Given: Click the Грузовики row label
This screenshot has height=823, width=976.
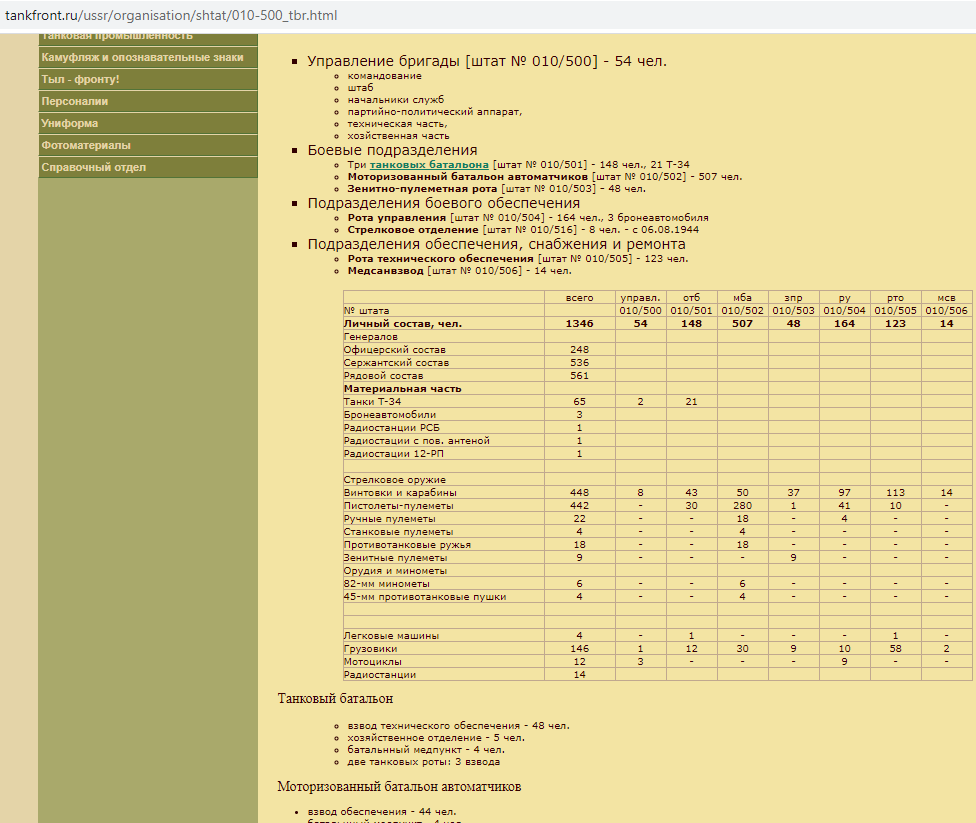Looking at the screenshot, I should tap(369, 649).
